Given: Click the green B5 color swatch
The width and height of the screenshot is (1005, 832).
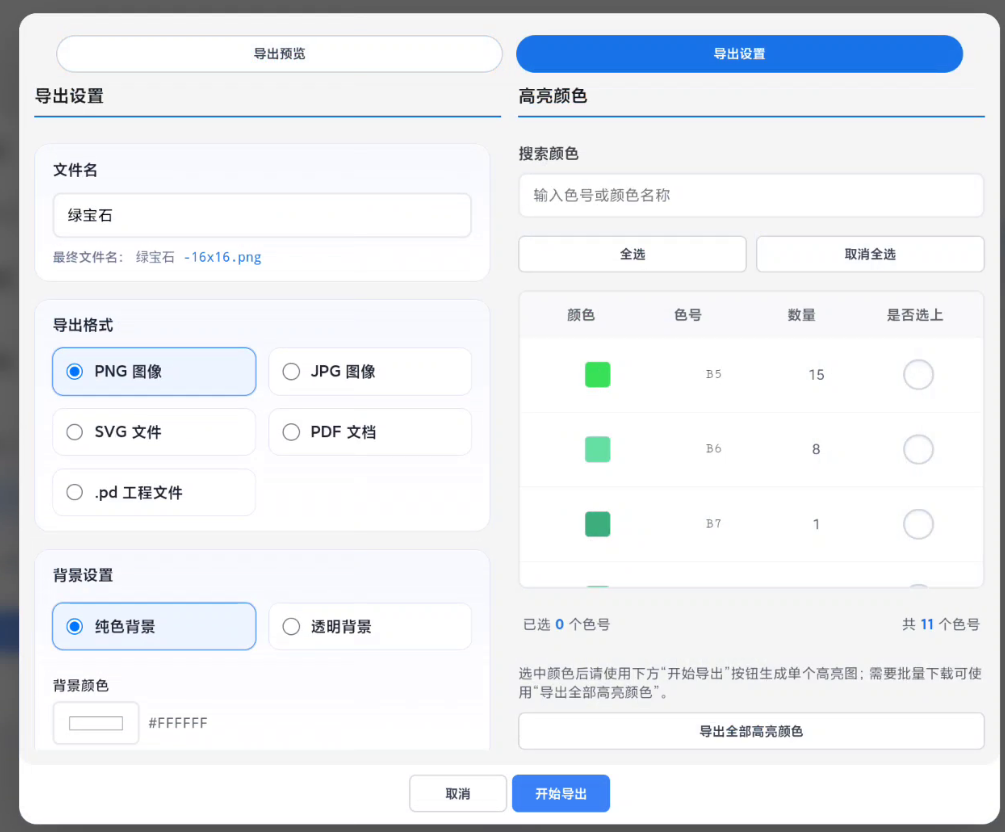Looking at the screenshot, I should point(597,374).
